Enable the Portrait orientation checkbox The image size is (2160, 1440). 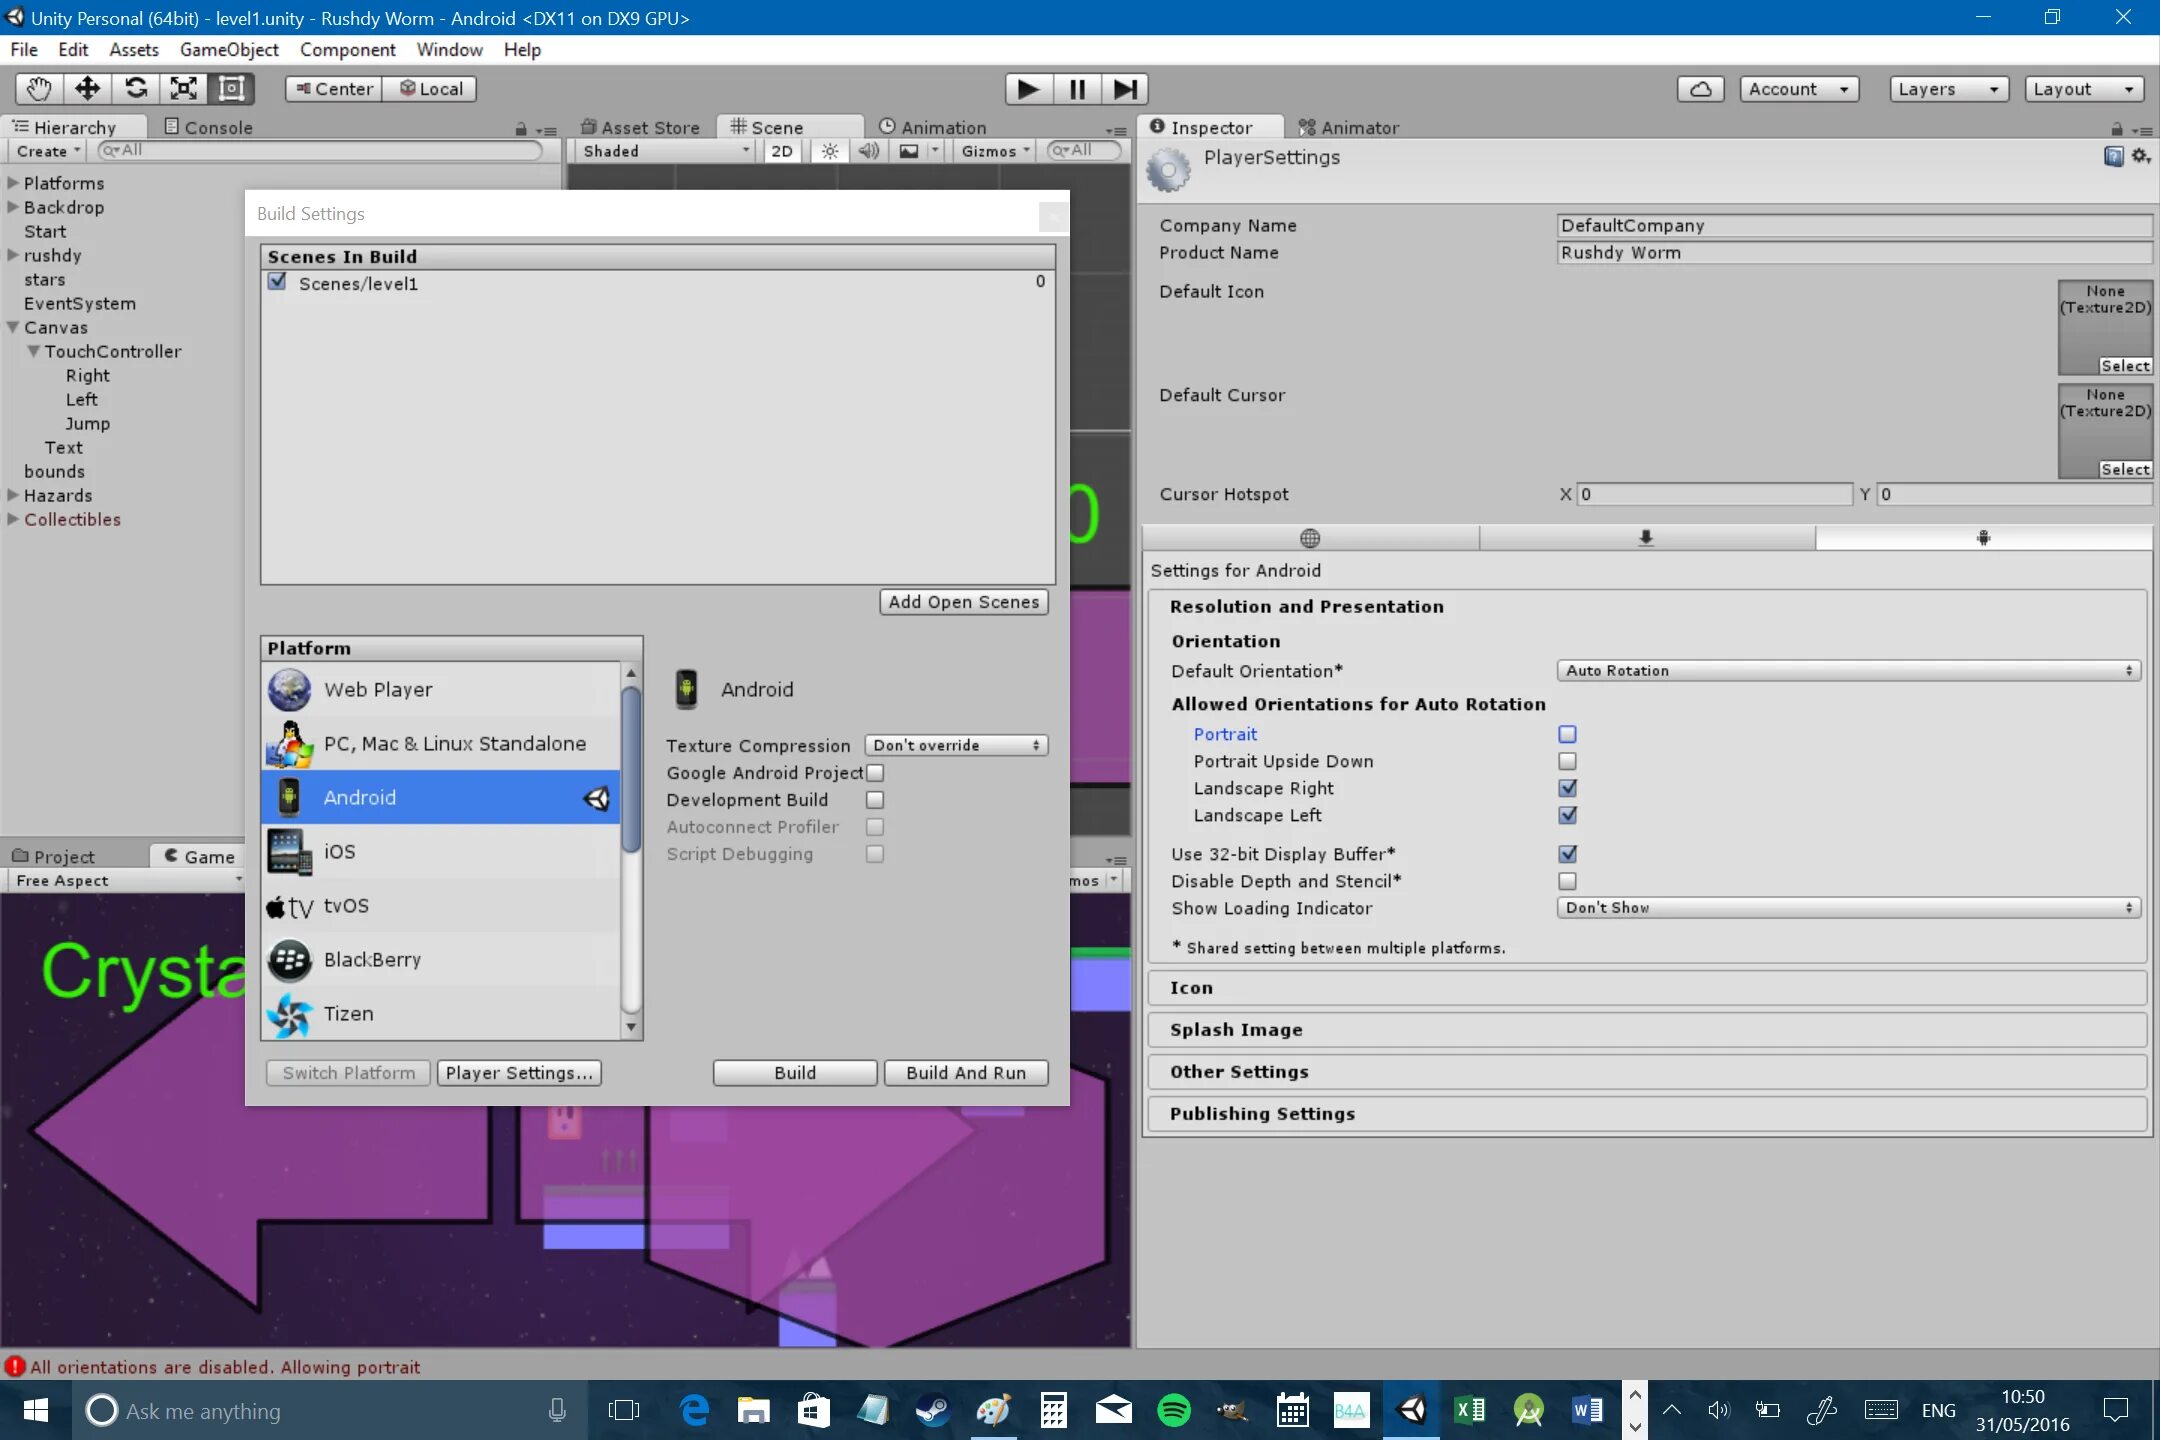pyautogui.click(x=1567, y=734)
